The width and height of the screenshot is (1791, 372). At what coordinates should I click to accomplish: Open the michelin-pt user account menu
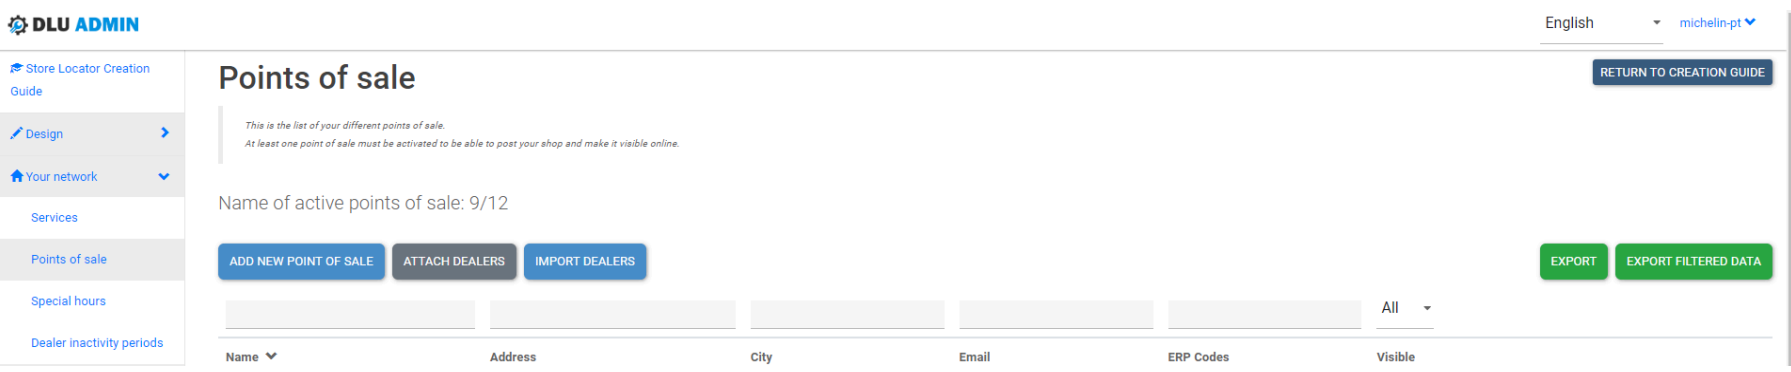(x=1717, y=22)
